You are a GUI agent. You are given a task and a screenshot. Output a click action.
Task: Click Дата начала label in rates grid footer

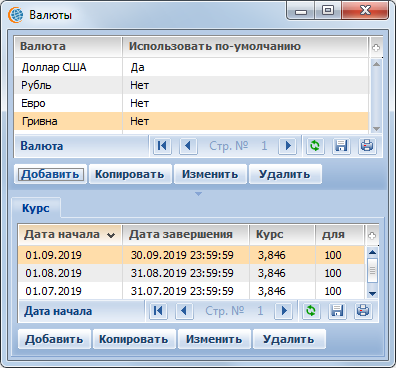coord(58,311)
